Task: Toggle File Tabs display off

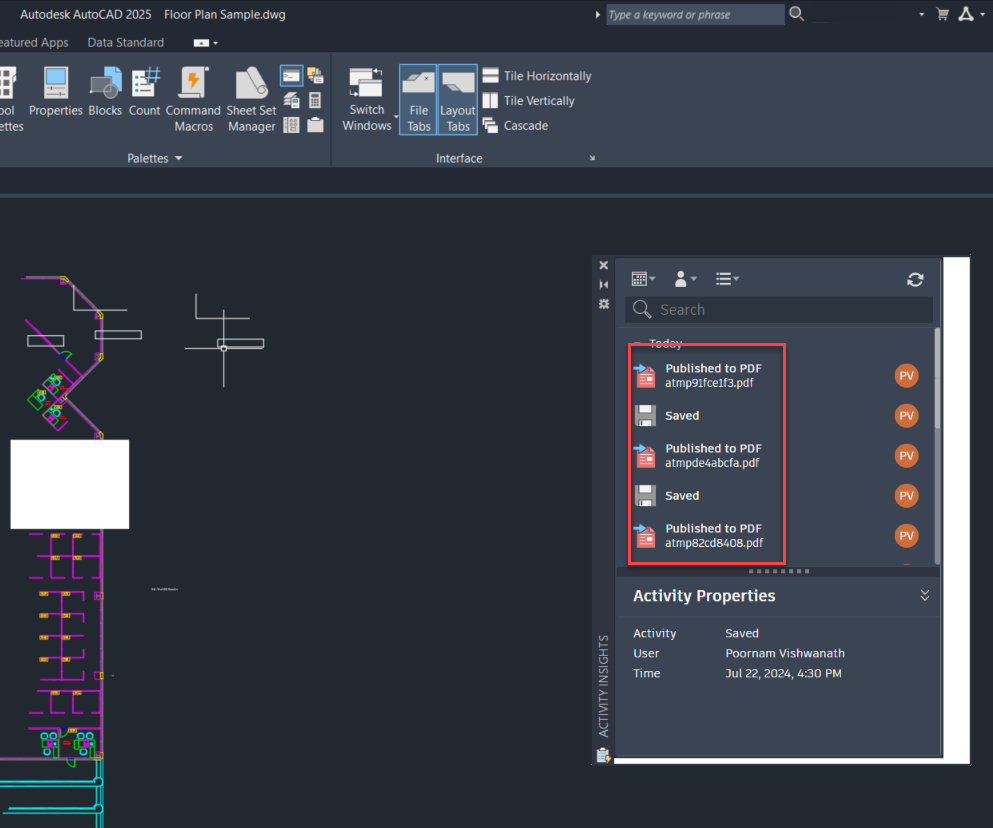Action: click(418, 99)
